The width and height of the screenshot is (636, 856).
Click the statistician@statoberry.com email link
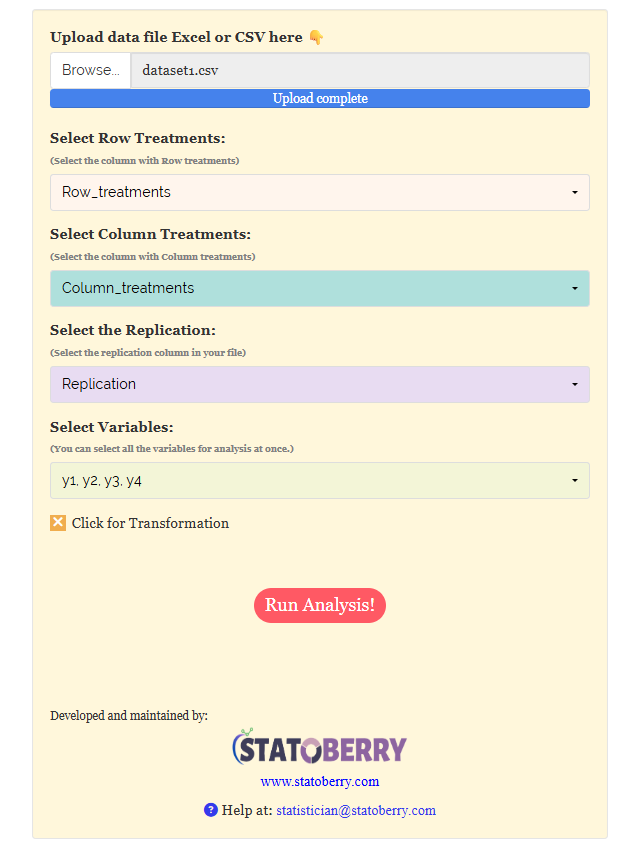[x=356, y=811]
